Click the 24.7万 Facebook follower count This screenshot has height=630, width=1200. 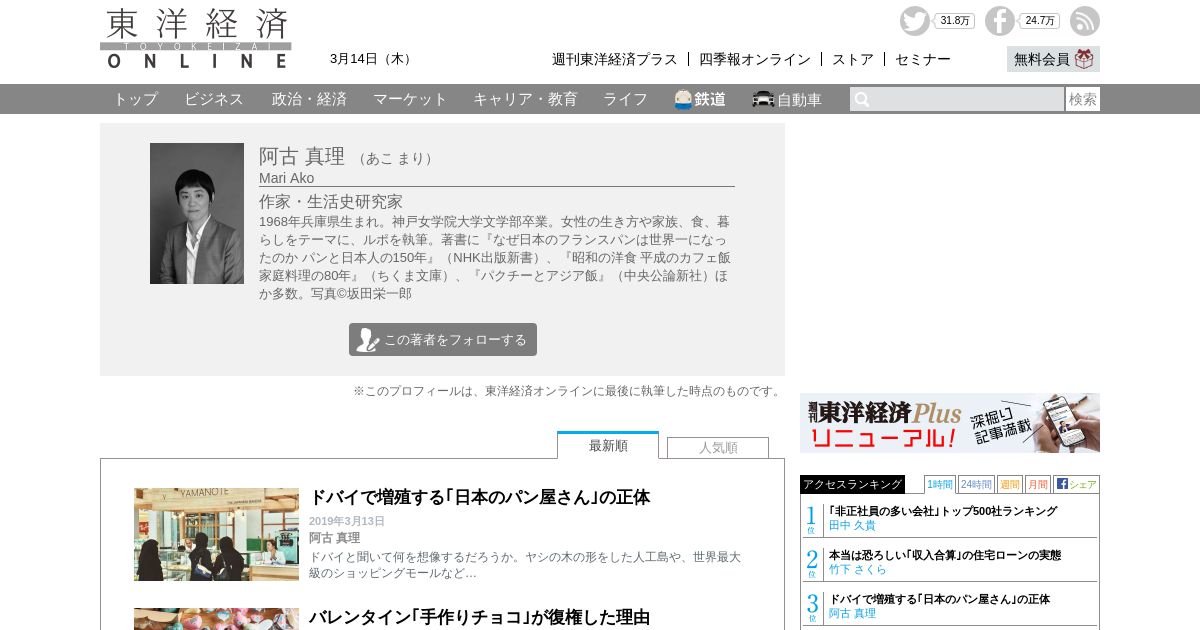[x=1040, y=21]
